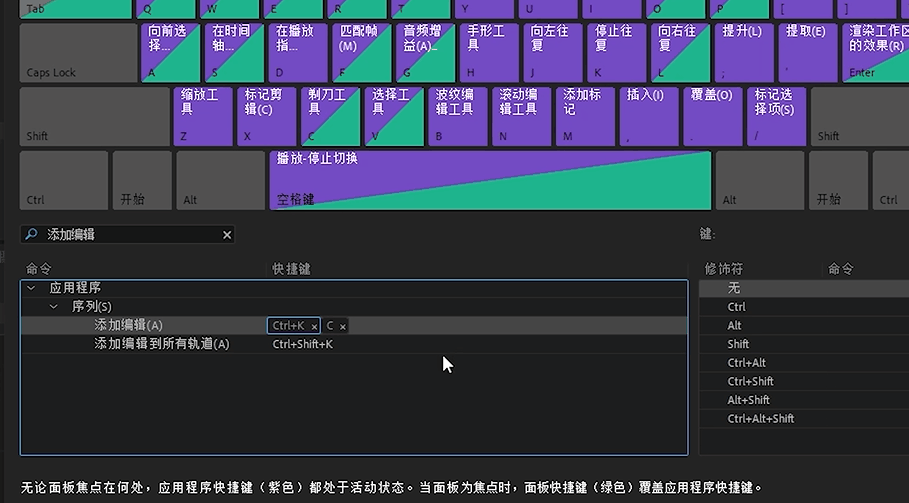Click the comma key labeled 插入(I)
The width and height of the screenshot is (909, 503).
pyautogui.click(x=649, y=116)
